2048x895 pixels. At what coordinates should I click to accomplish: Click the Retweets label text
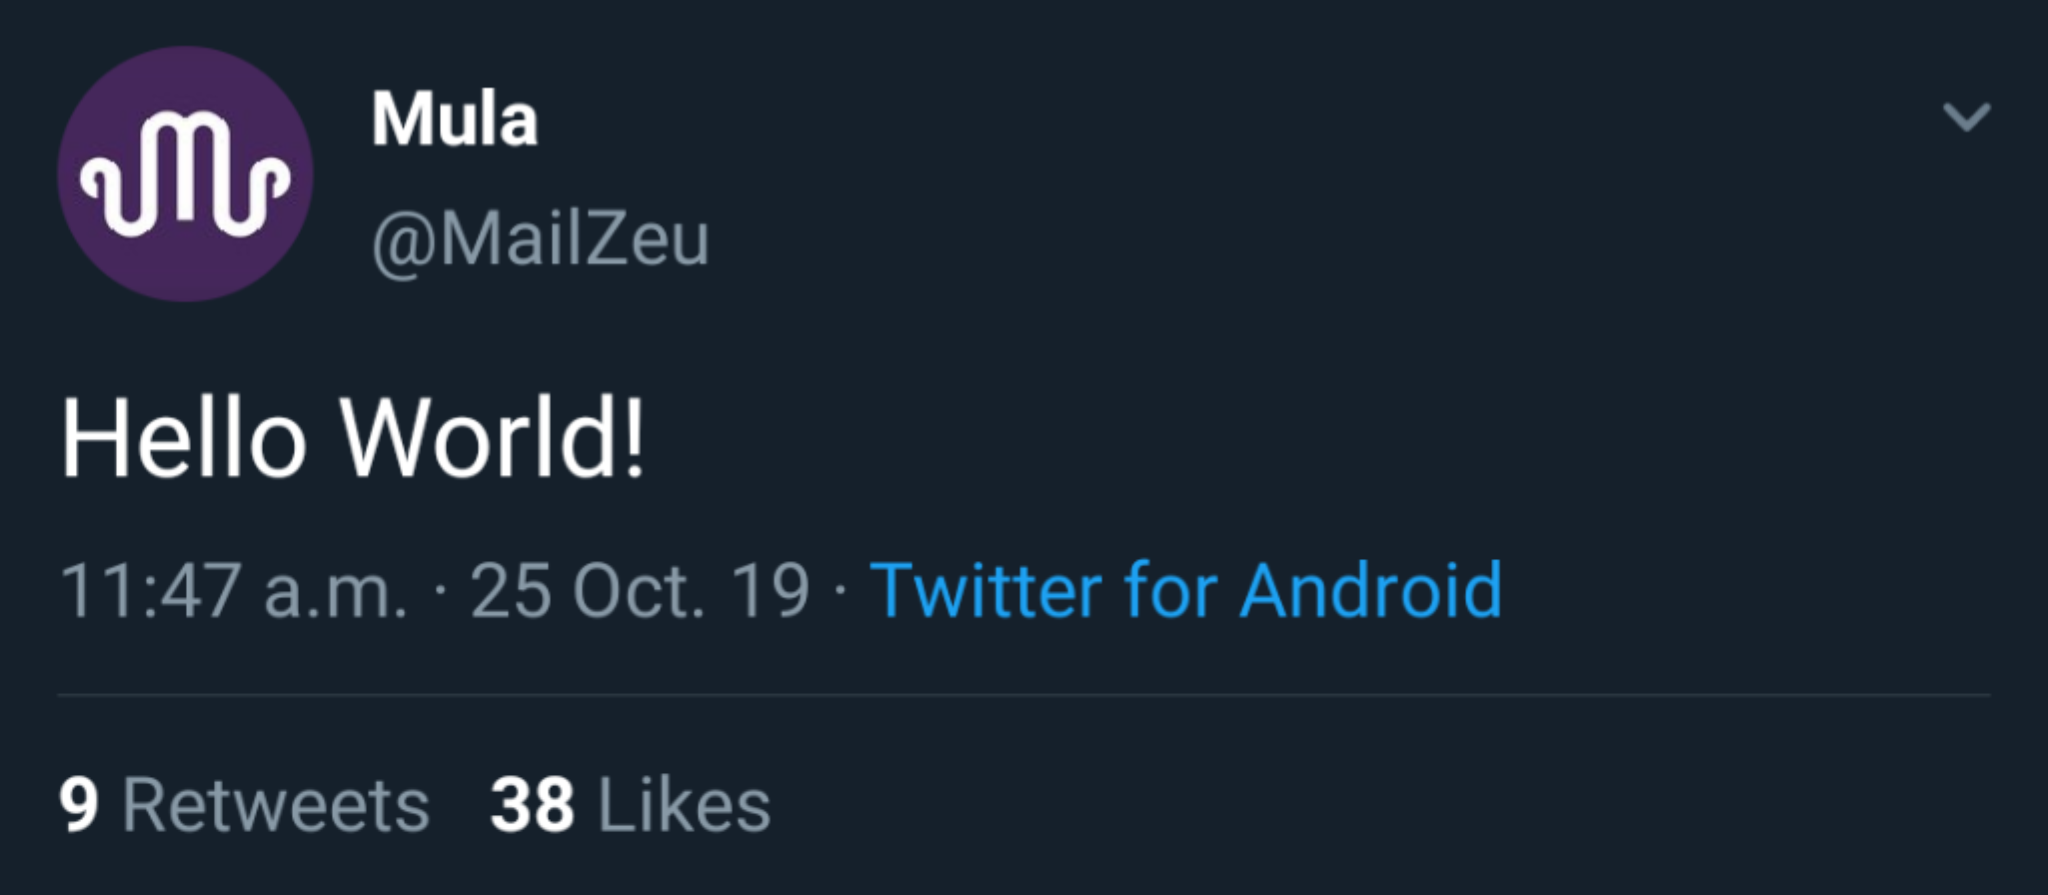tap(276, 805)
